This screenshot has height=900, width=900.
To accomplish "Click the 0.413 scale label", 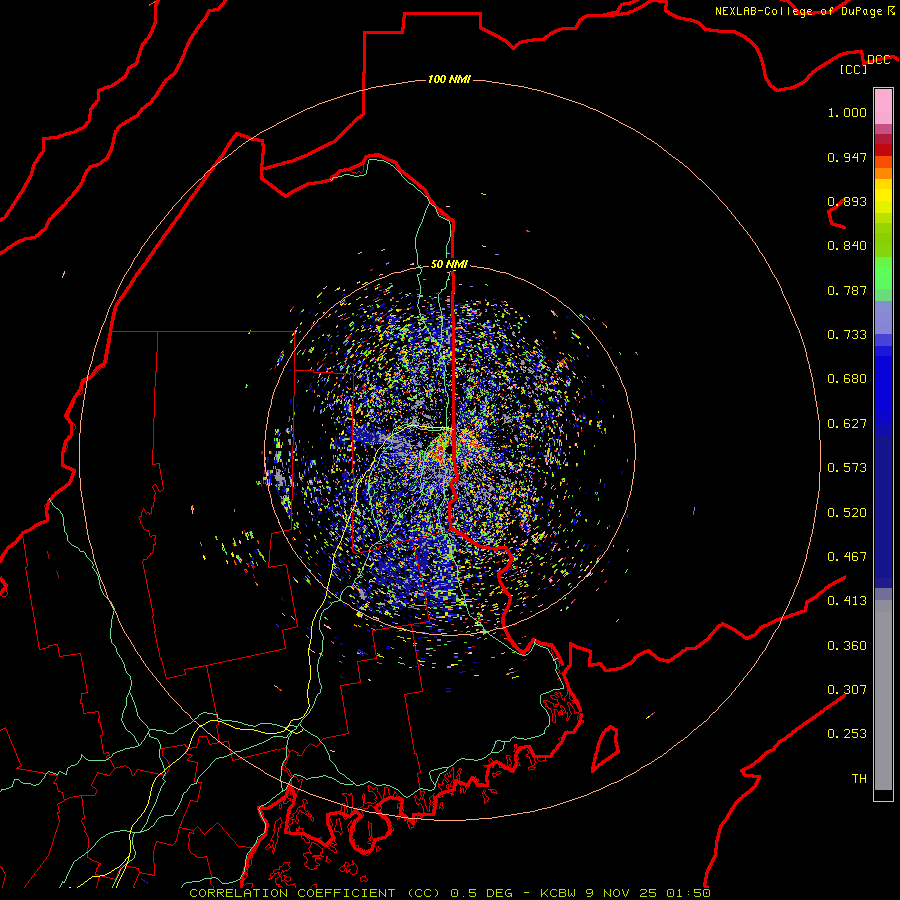I will tap(847, 601).
